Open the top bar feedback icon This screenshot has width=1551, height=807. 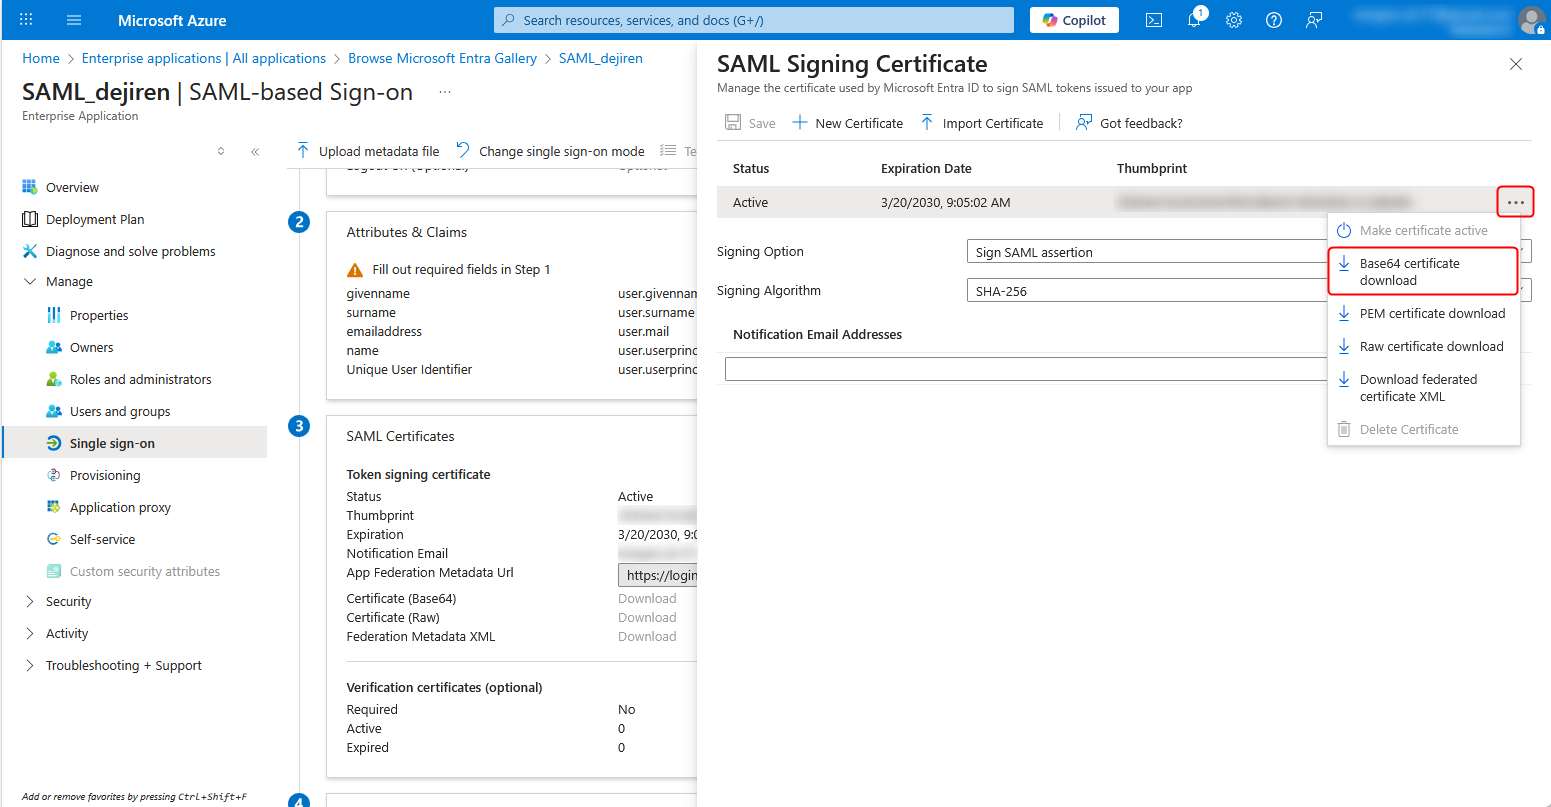pyautogui.click(x=1314, y=20)
